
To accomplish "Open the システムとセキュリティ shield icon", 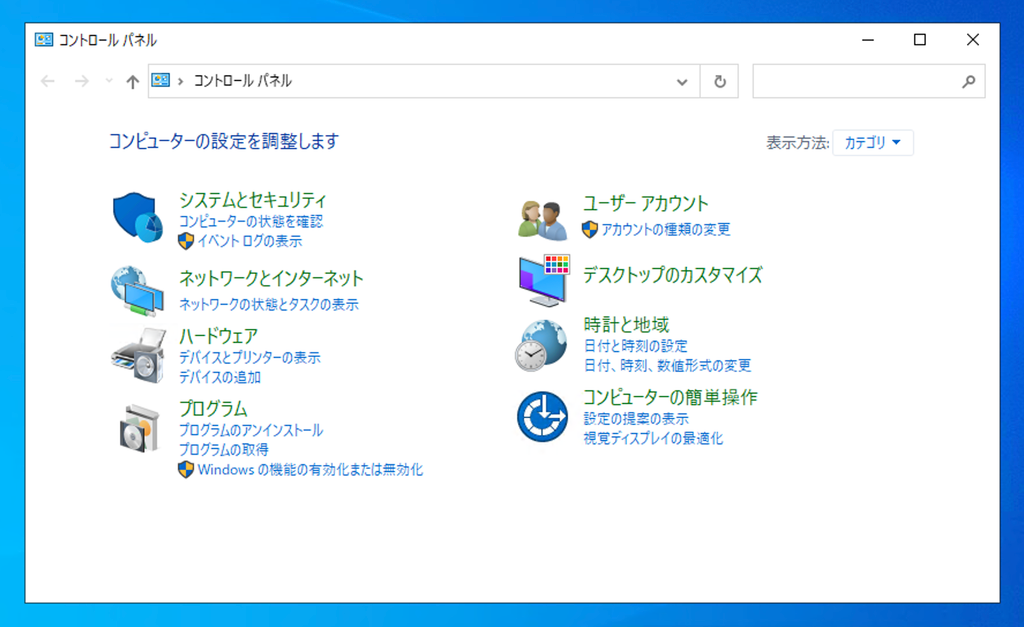I will pos(137,217).
